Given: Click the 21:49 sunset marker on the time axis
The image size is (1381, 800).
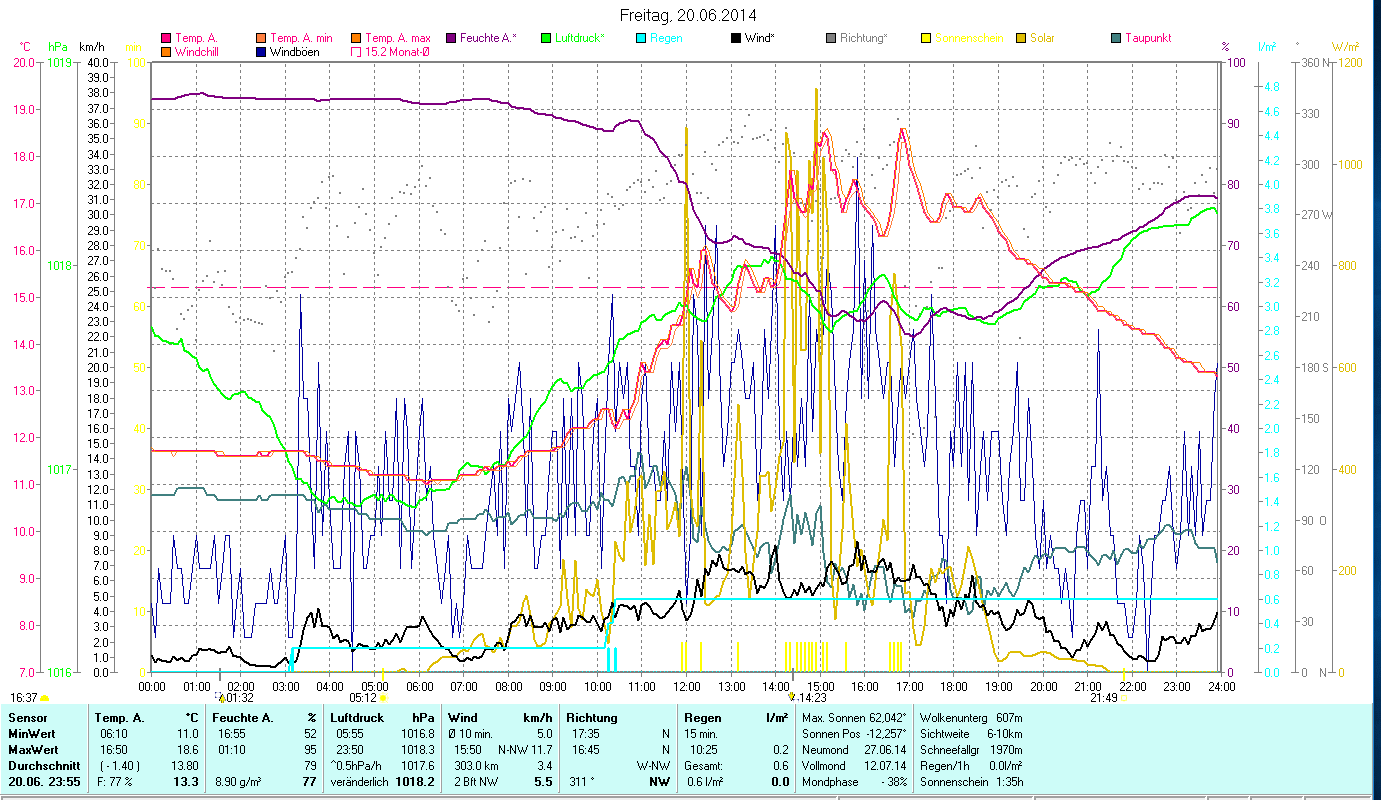Looking at the screenshot, I should (x=1104, y=698).
